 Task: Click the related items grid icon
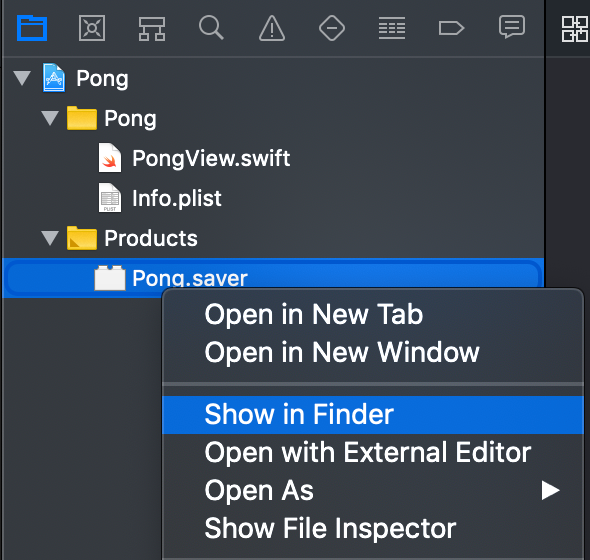tap(575, 29)
